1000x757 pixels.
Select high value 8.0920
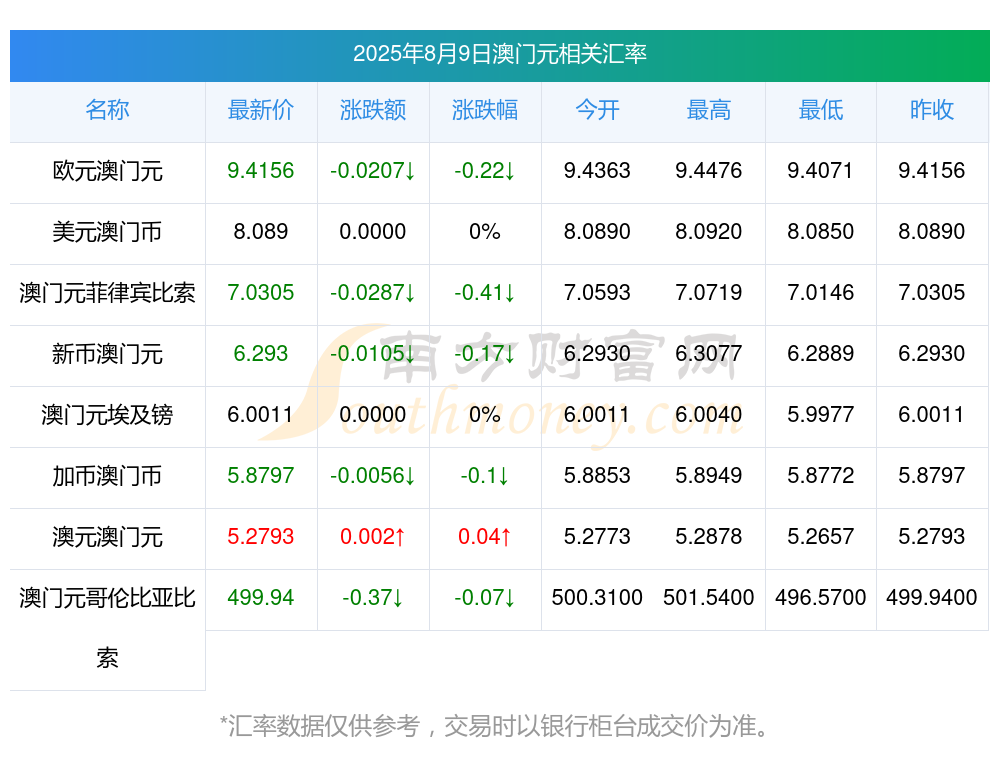[709, 231]
